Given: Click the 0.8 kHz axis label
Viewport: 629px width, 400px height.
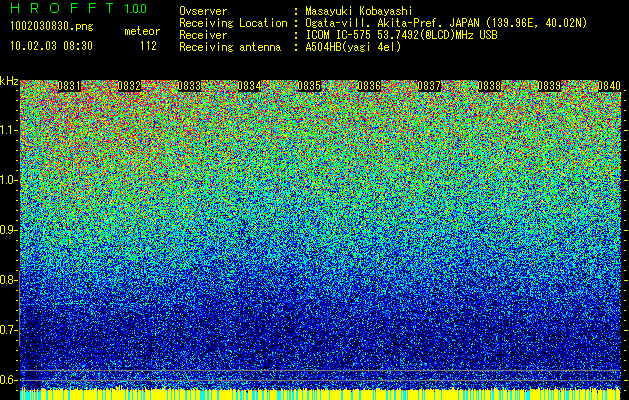Looking at the screenshot, I should tap(9, 280).
